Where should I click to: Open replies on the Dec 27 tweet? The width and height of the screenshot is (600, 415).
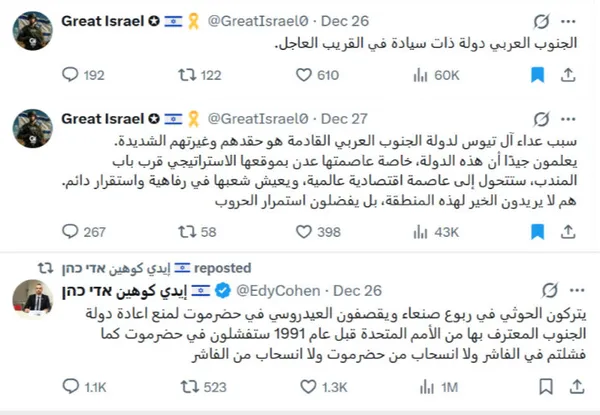tap(69, 231)
